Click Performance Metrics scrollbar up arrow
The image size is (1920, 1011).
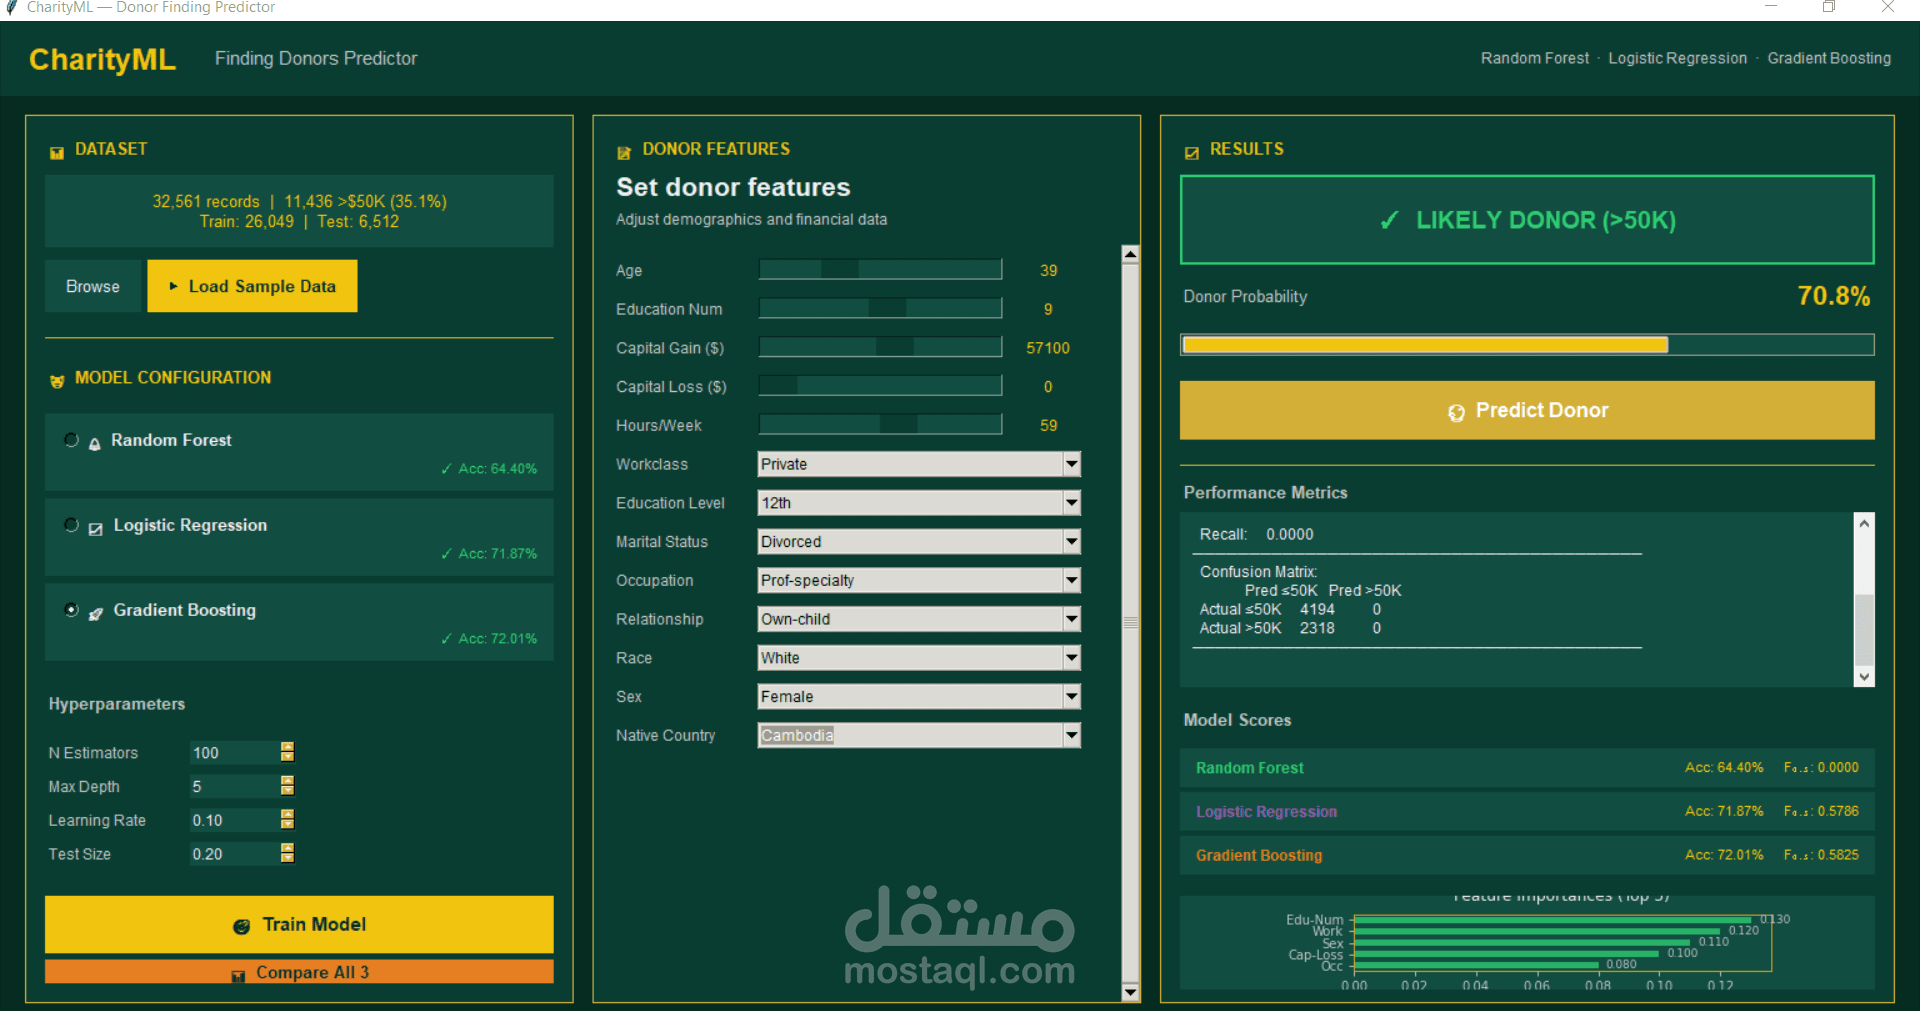point(1864,522)
